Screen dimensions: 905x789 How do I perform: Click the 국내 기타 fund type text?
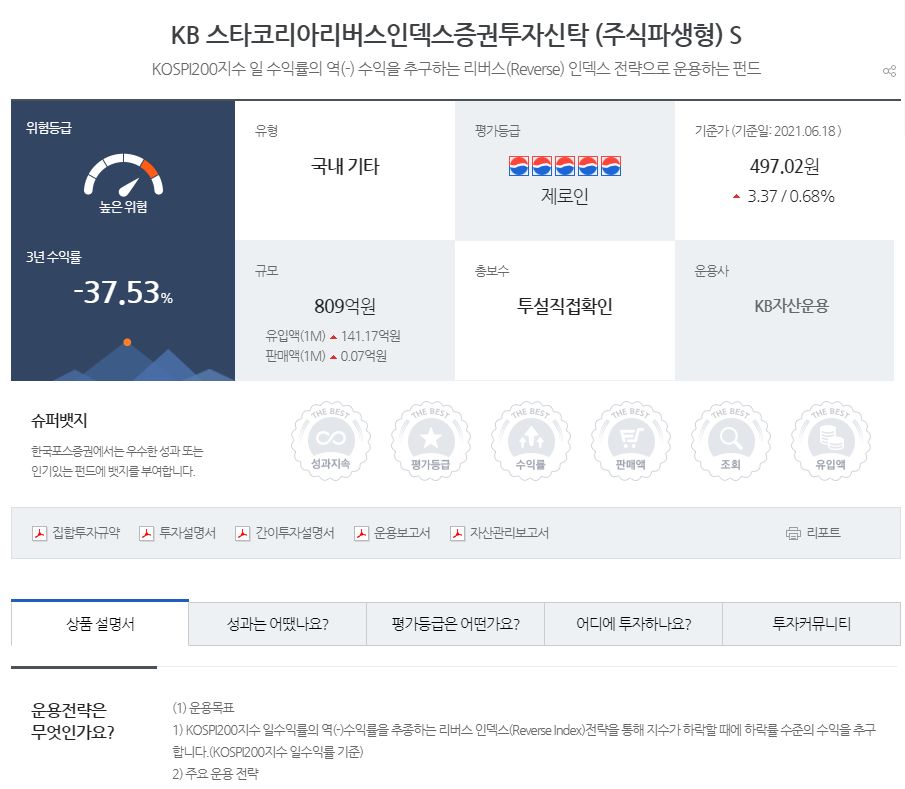[345, 167]
